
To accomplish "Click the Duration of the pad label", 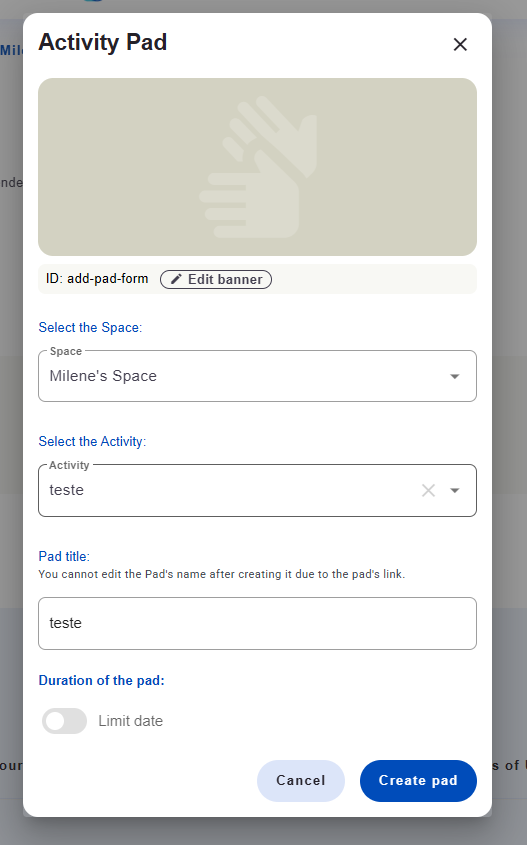I will click(x=101, y=681).
